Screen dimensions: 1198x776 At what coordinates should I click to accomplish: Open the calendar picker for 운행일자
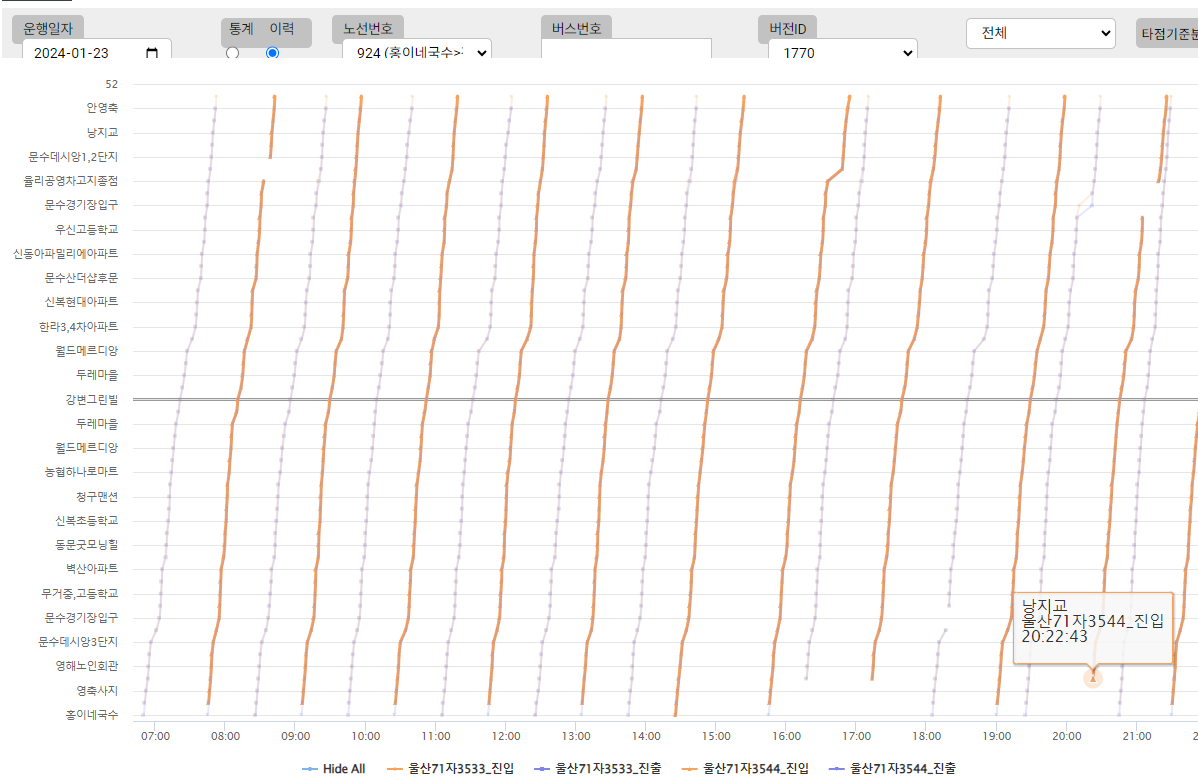(x=152, y=53)
